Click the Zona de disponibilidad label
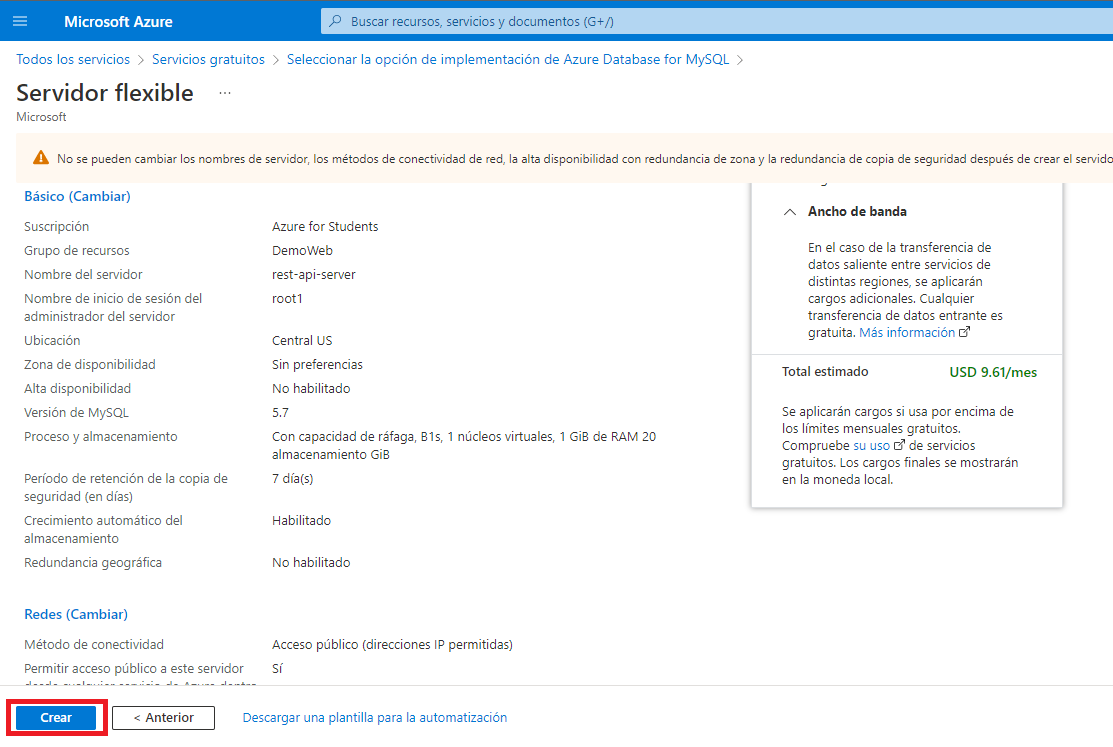 pyautogui.click(x=89, y=365)
